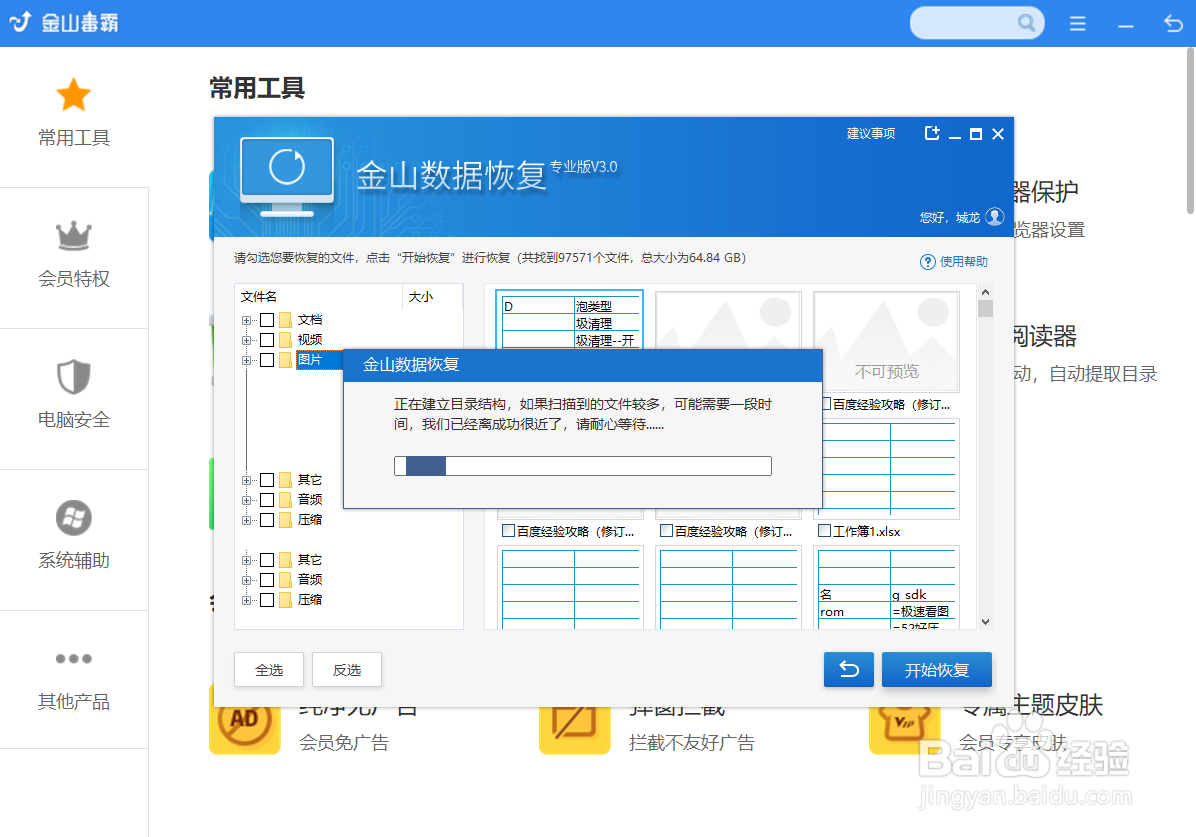Screen dimensions: 1196x837
Task: Check the 图片 folder checkbox
Action: click(x=267, y=360)
